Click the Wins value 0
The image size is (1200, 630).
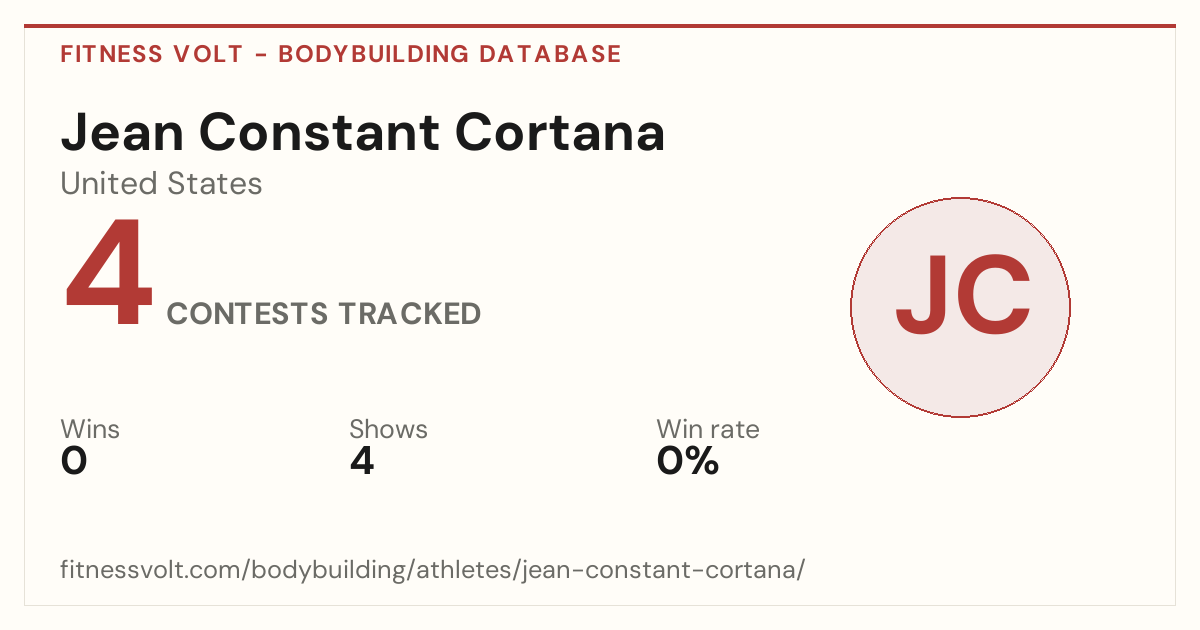point(74,462)
